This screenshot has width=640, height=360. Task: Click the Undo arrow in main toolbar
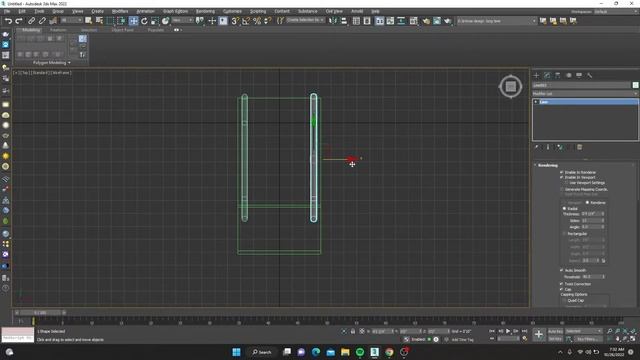[x=8, y=21]
